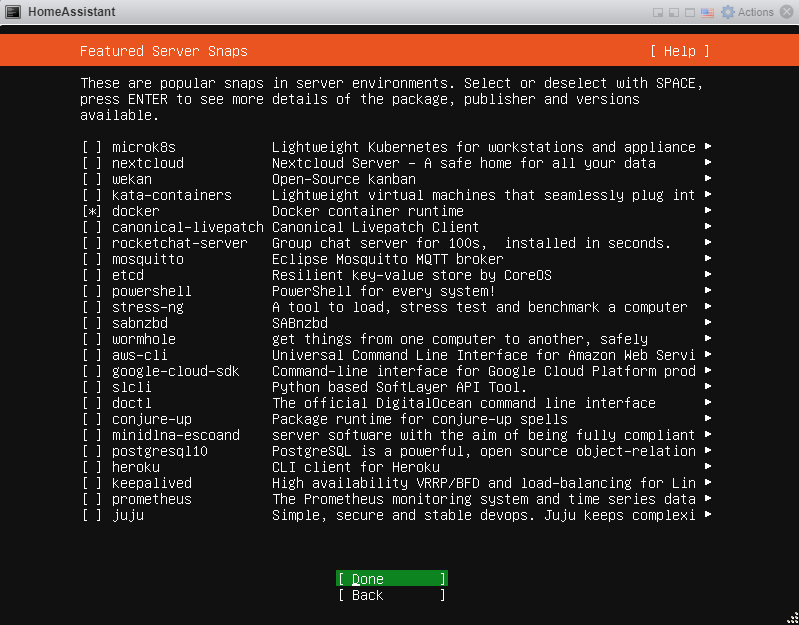This screenshot has height=625, width=799.
Task: Click 'Docker container runtime' description
Action: coord(368,211)
